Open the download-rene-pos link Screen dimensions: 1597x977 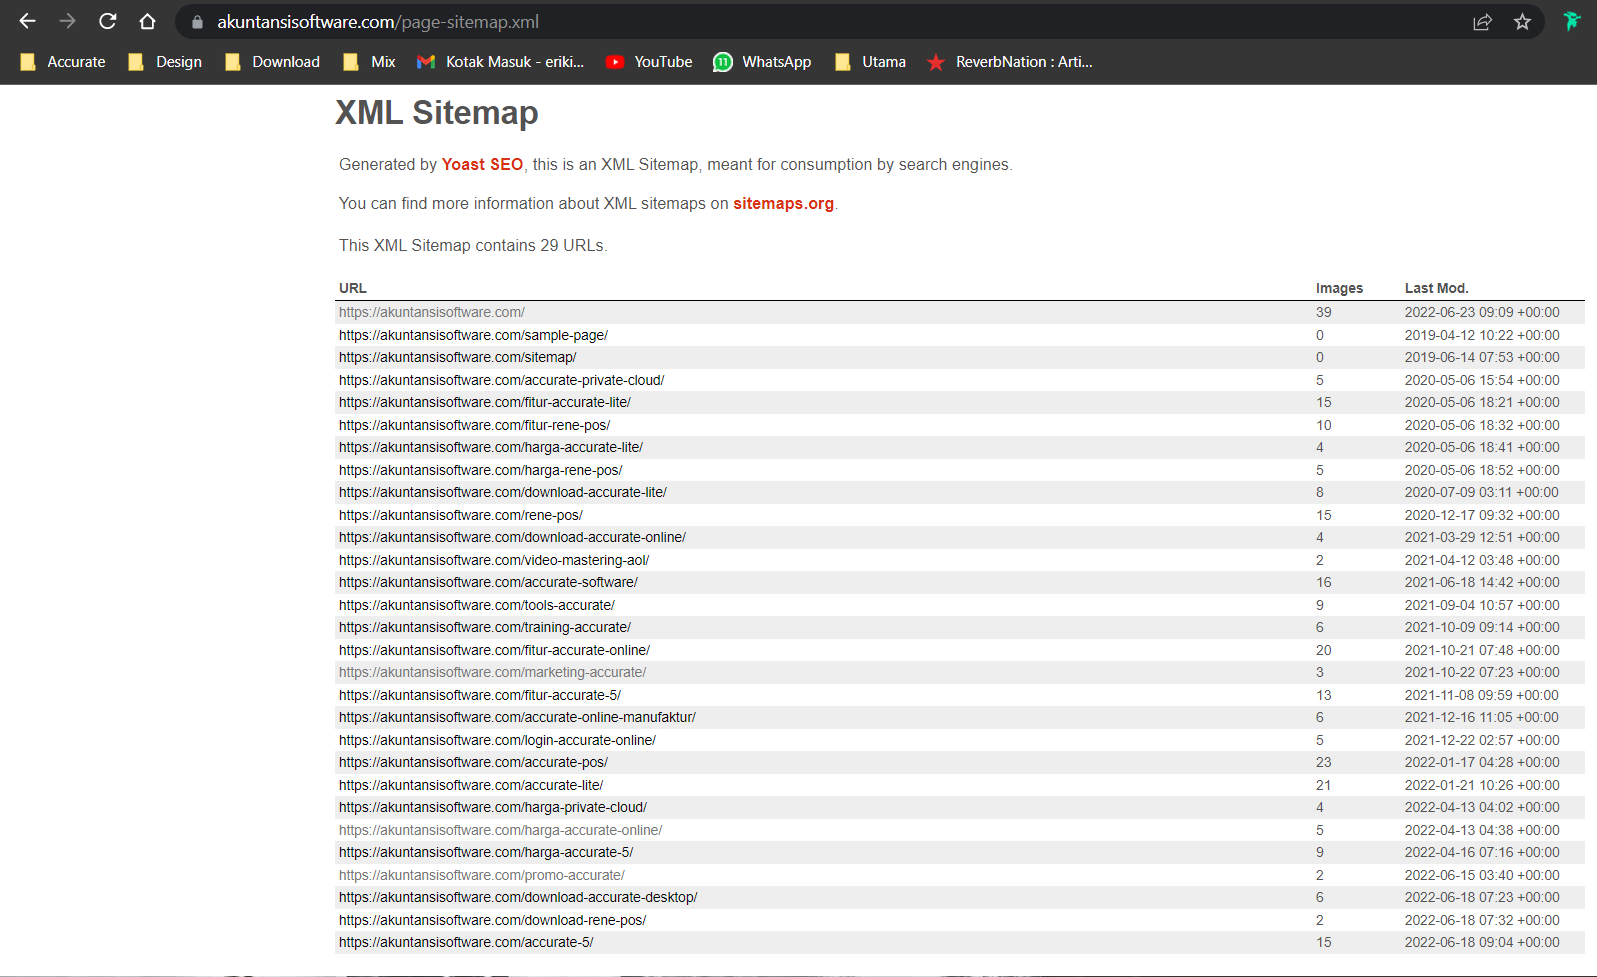492,921
